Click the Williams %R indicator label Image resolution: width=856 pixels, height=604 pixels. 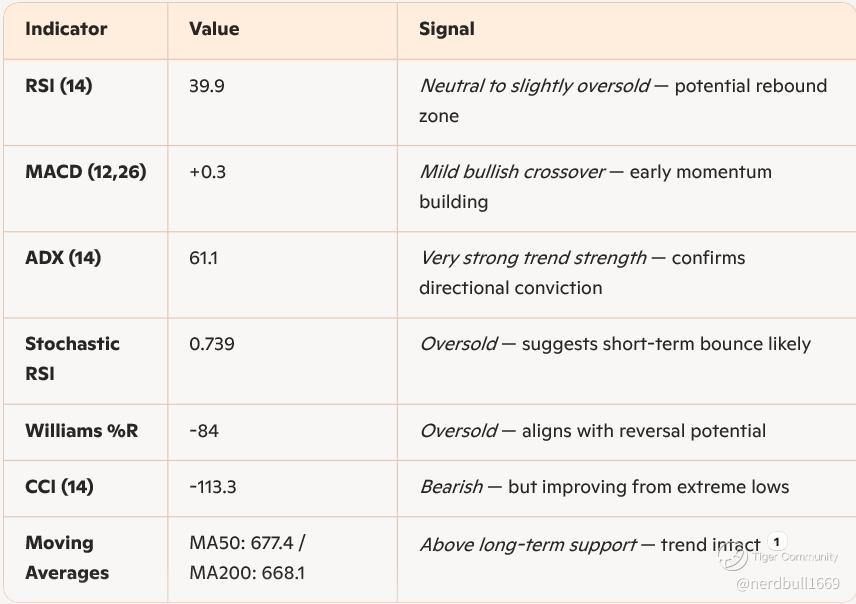pyautogui.click(x=81, y=431)
